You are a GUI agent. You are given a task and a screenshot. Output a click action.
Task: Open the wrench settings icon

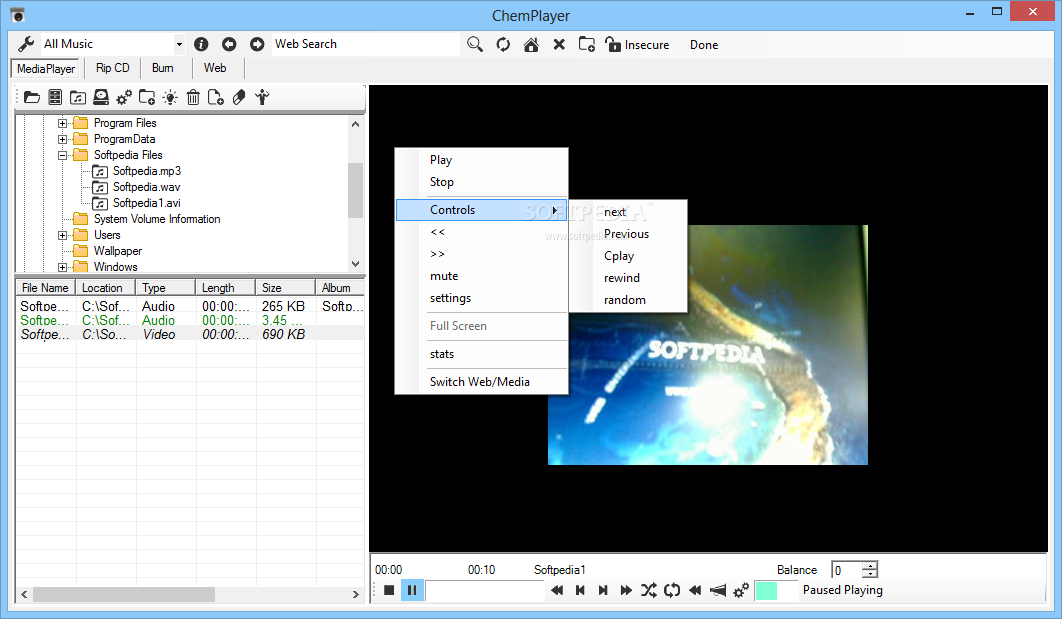coord(26,44)
